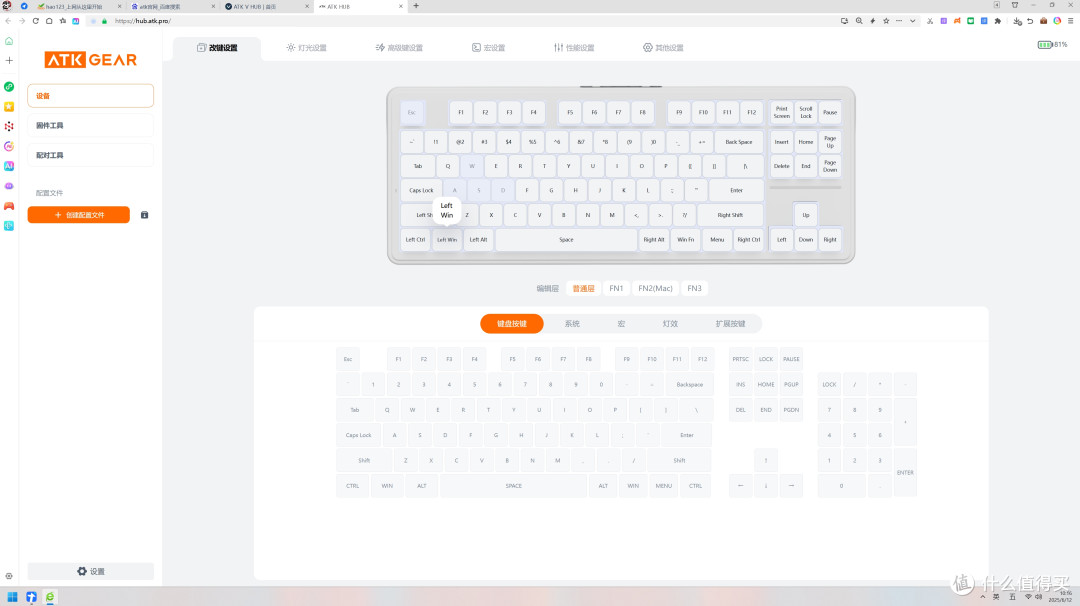Image resolution: width=1080 pixels, height=606 pixels.
Task: Open the 设置 gear button in sidebar
Action: [91, 571]
